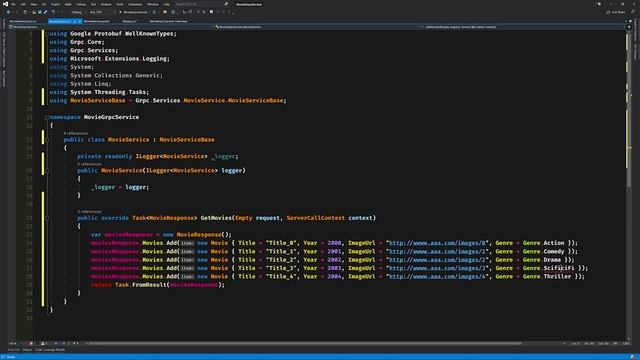Open the Analyze menu
Viewport: 640px width, 360px height.
(x=106, y=4)
